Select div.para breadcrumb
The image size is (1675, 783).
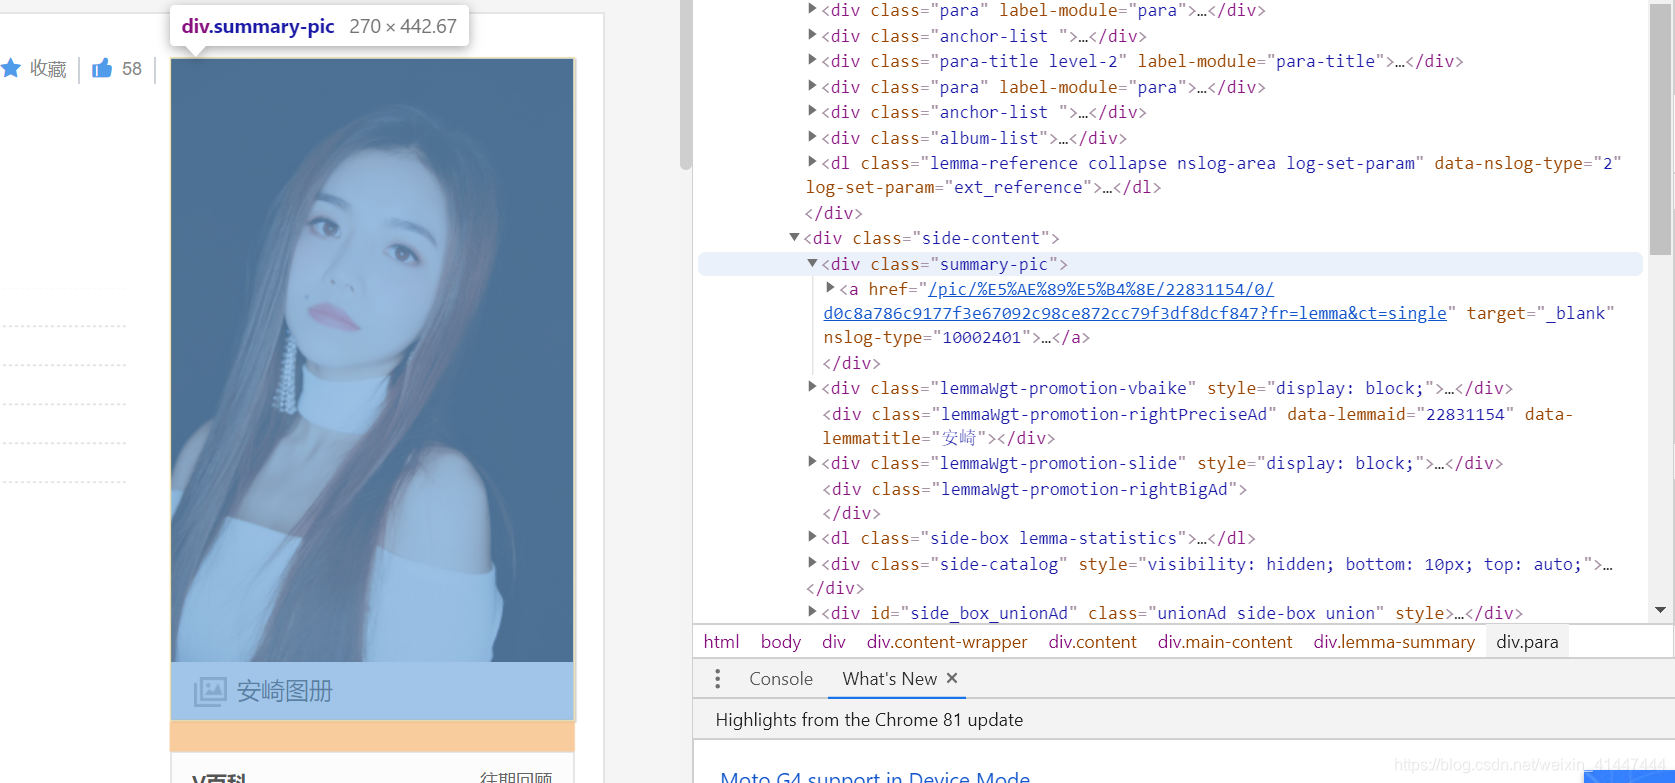(1527, 642)
